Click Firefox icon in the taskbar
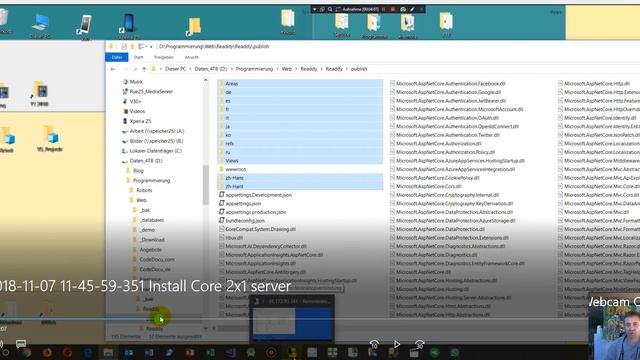The image size is (640, 360). pyautogui.click(x=47, y=352)
